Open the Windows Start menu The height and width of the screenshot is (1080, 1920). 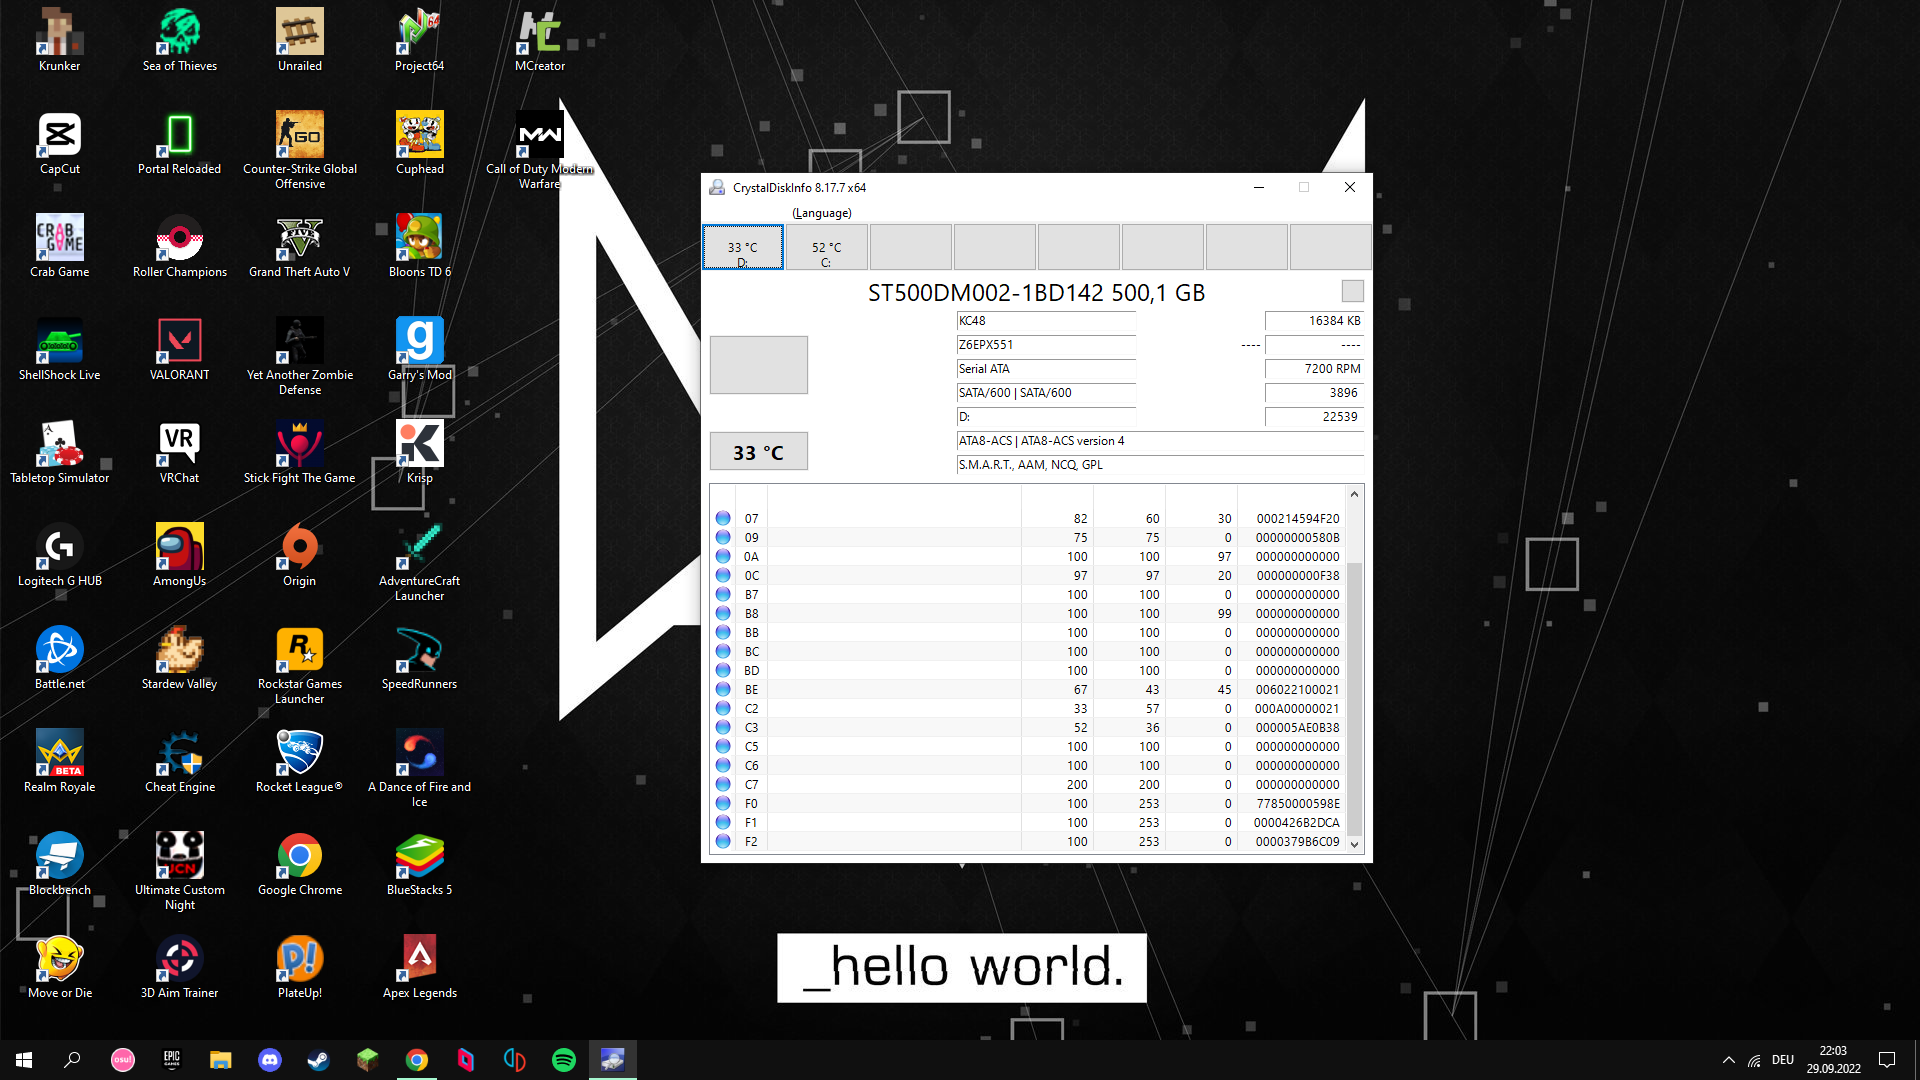coord(22,1060)
